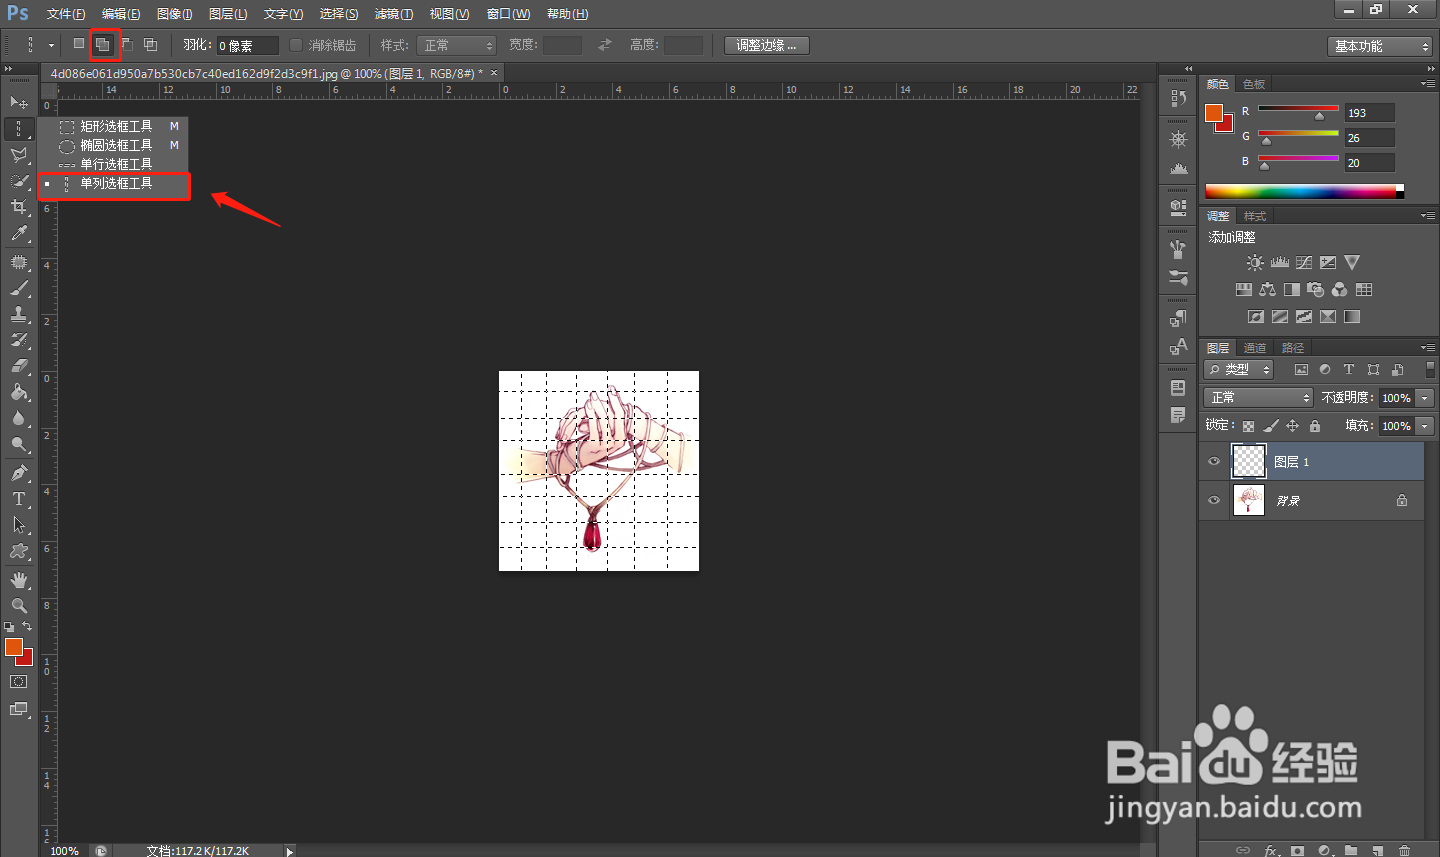This screenshot has height=857, width=1440.
Task: Toggle lock transparent pixels
Action: (1248, 426)
